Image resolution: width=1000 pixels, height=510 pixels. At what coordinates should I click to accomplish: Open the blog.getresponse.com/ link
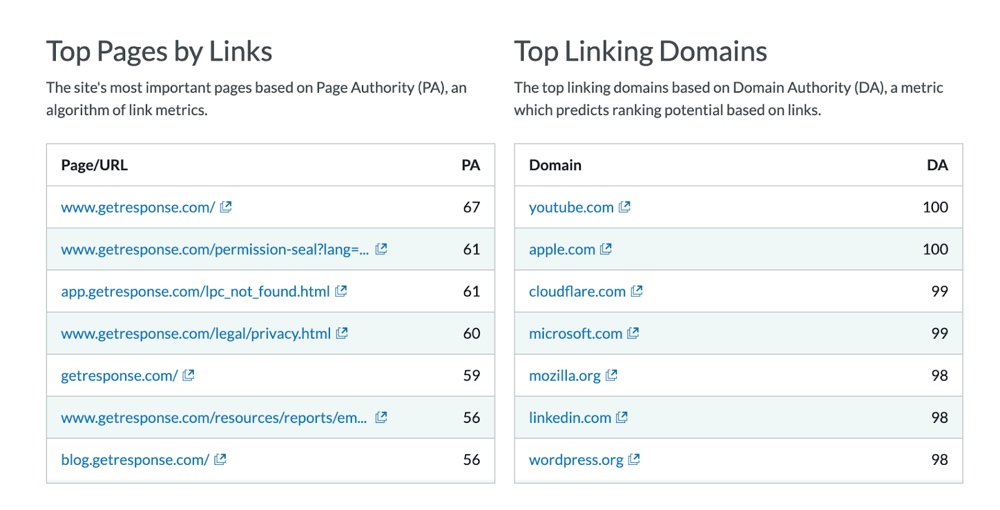pyautogui.click(x=135, y=460)
